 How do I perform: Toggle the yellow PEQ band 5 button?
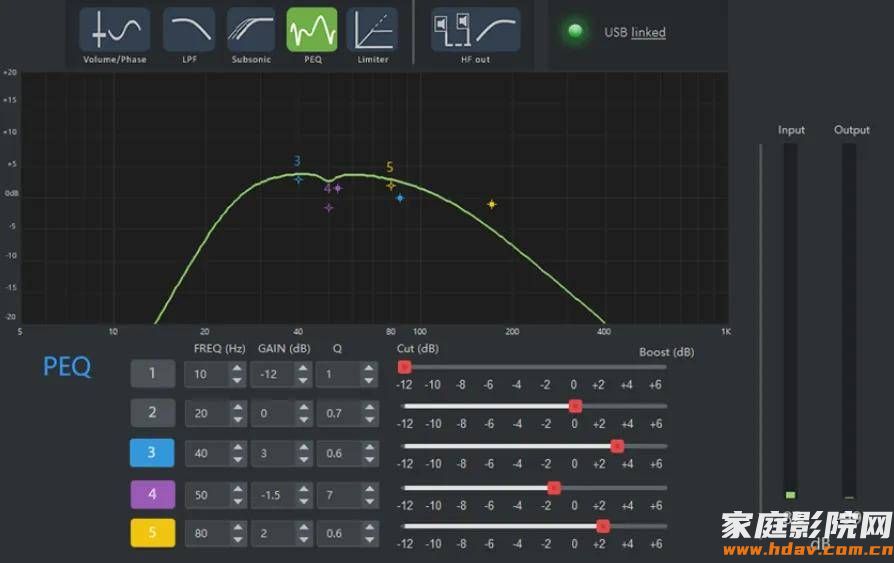click(152, 533)
